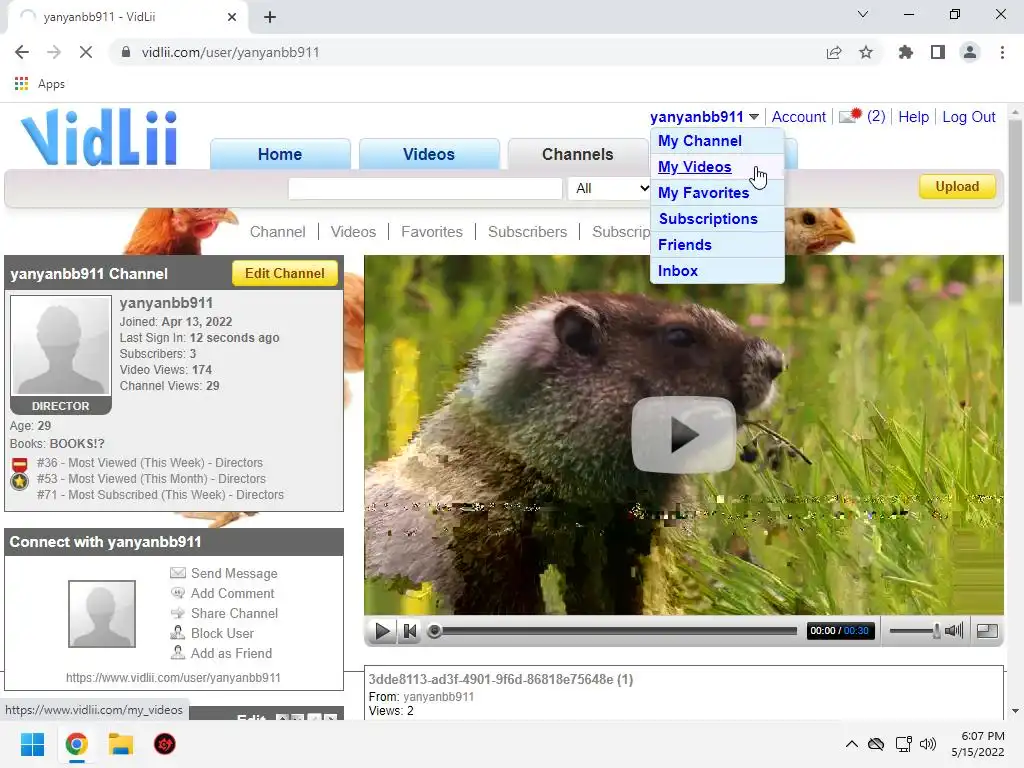
Task: Click the browser address bar URL
Action: click(231, 52)
